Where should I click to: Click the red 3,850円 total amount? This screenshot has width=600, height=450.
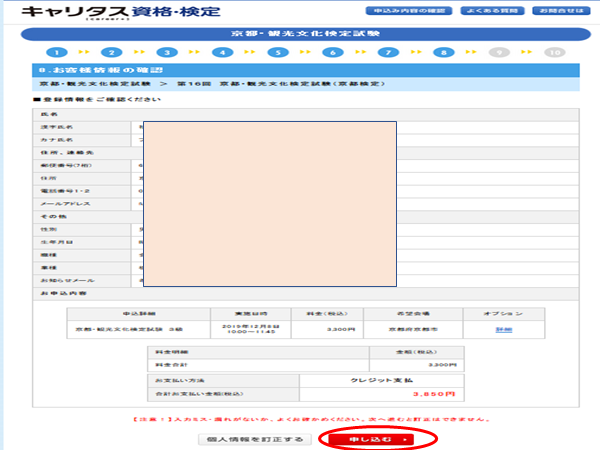(x=434, y=394)
